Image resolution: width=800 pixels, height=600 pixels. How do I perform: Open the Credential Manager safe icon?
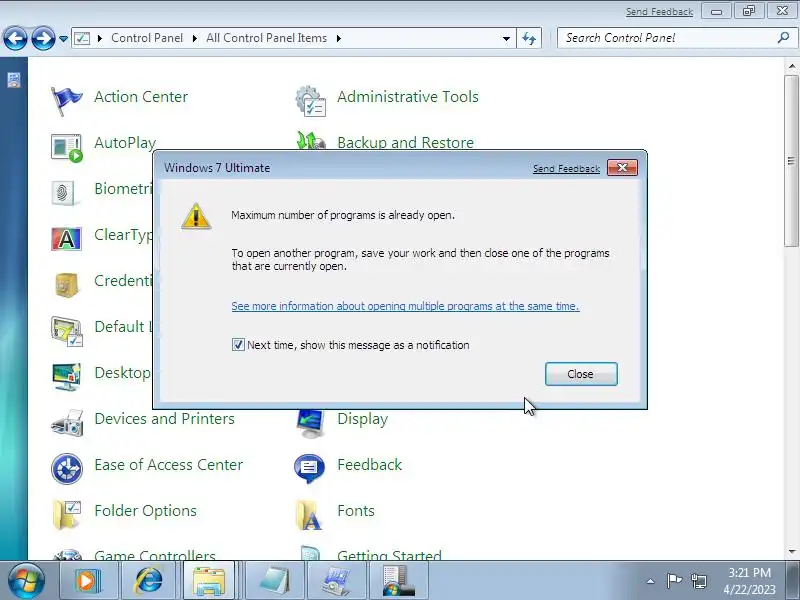point(66,285)
